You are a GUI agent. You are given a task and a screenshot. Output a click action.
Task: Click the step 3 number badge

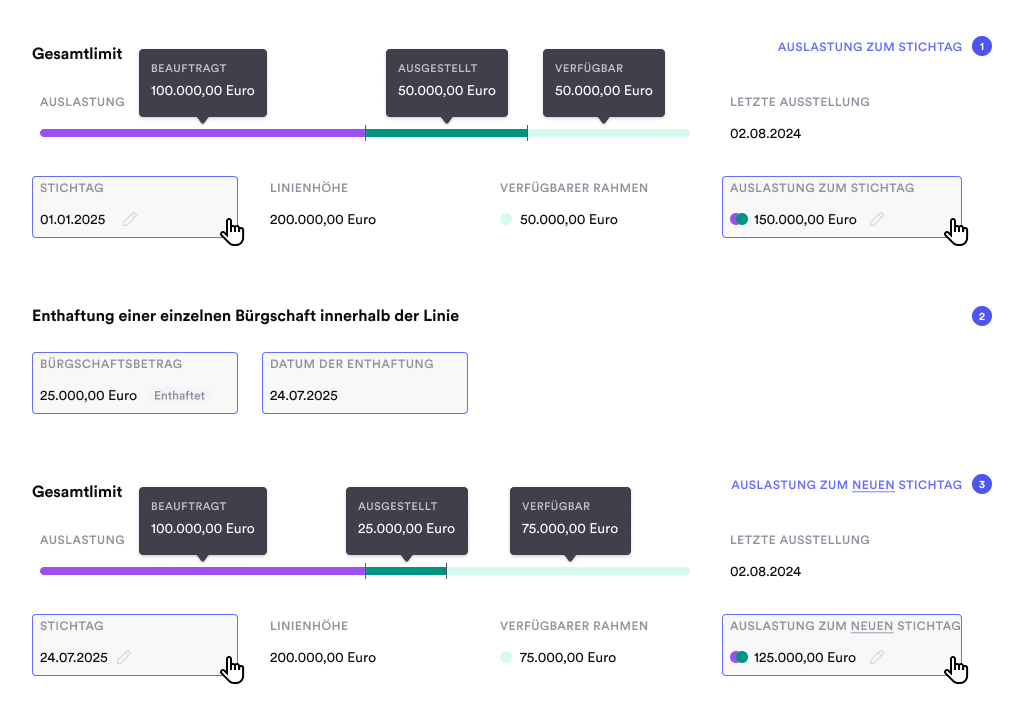(982, 484)
